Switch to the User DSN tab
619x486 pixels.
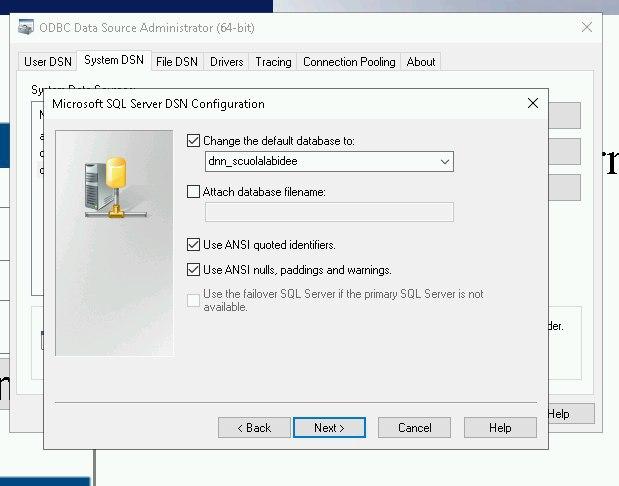48,62
